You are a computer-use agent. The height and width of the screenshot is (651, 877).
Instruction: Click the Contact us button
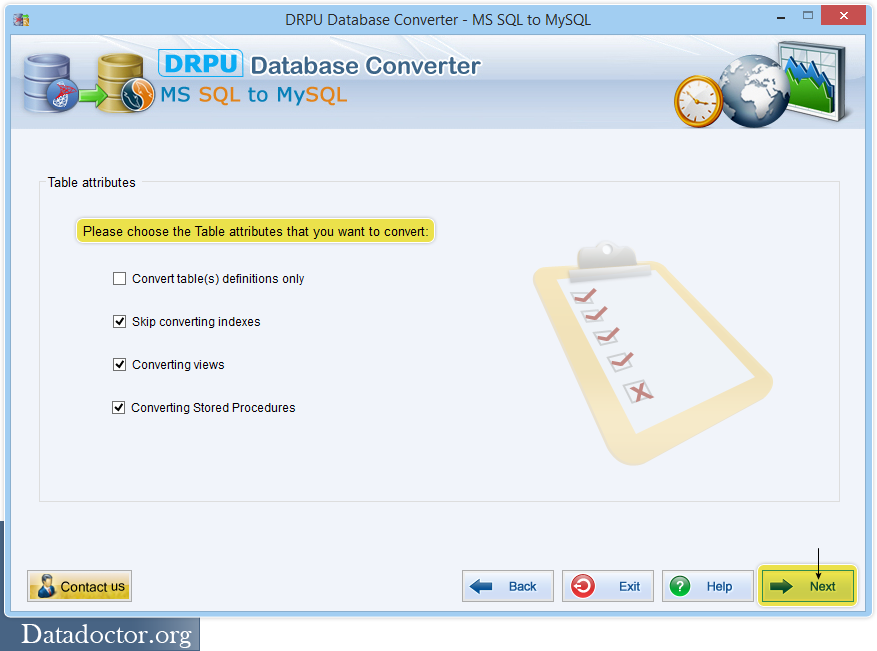(x=79, y=586)
